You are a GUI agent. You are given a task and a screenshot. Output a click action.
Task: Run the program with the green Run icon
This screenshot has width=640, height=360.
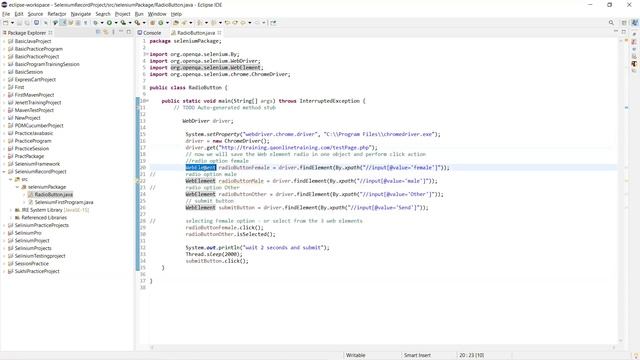click(109, 23)
